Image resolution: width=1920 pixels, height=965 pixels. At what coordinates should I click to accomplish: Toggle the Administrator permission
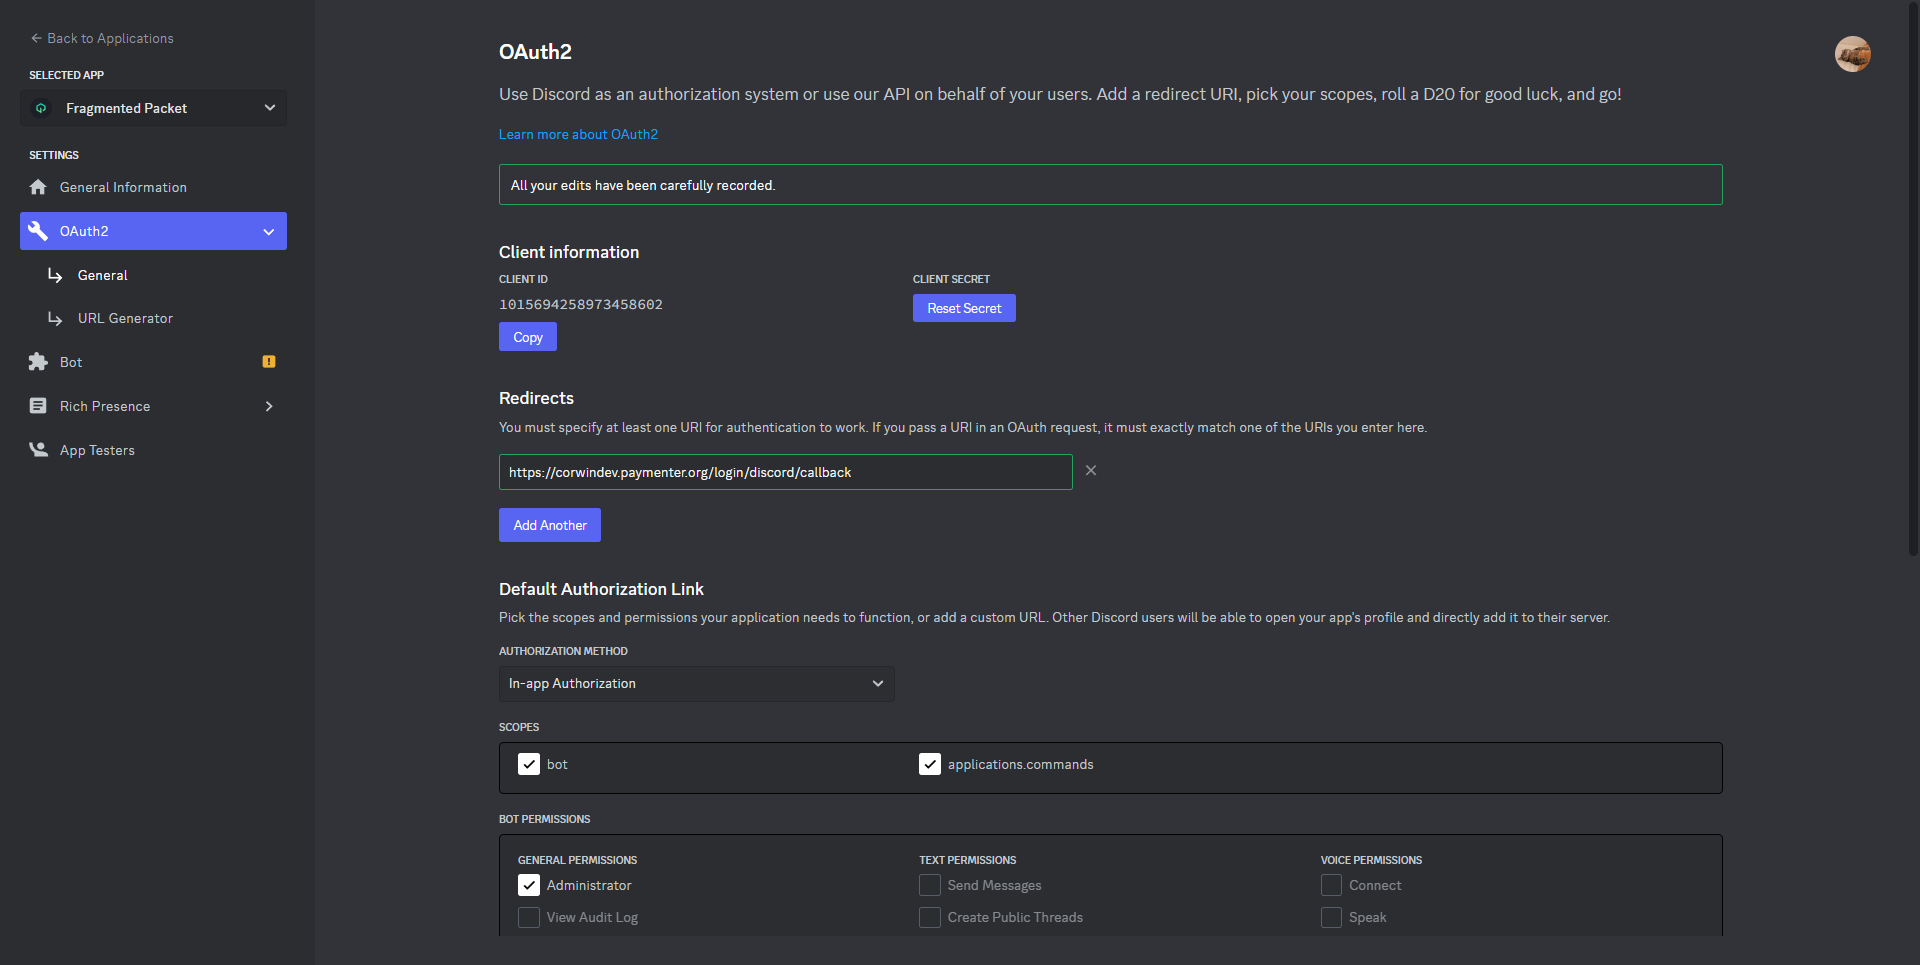pos(529,885)
